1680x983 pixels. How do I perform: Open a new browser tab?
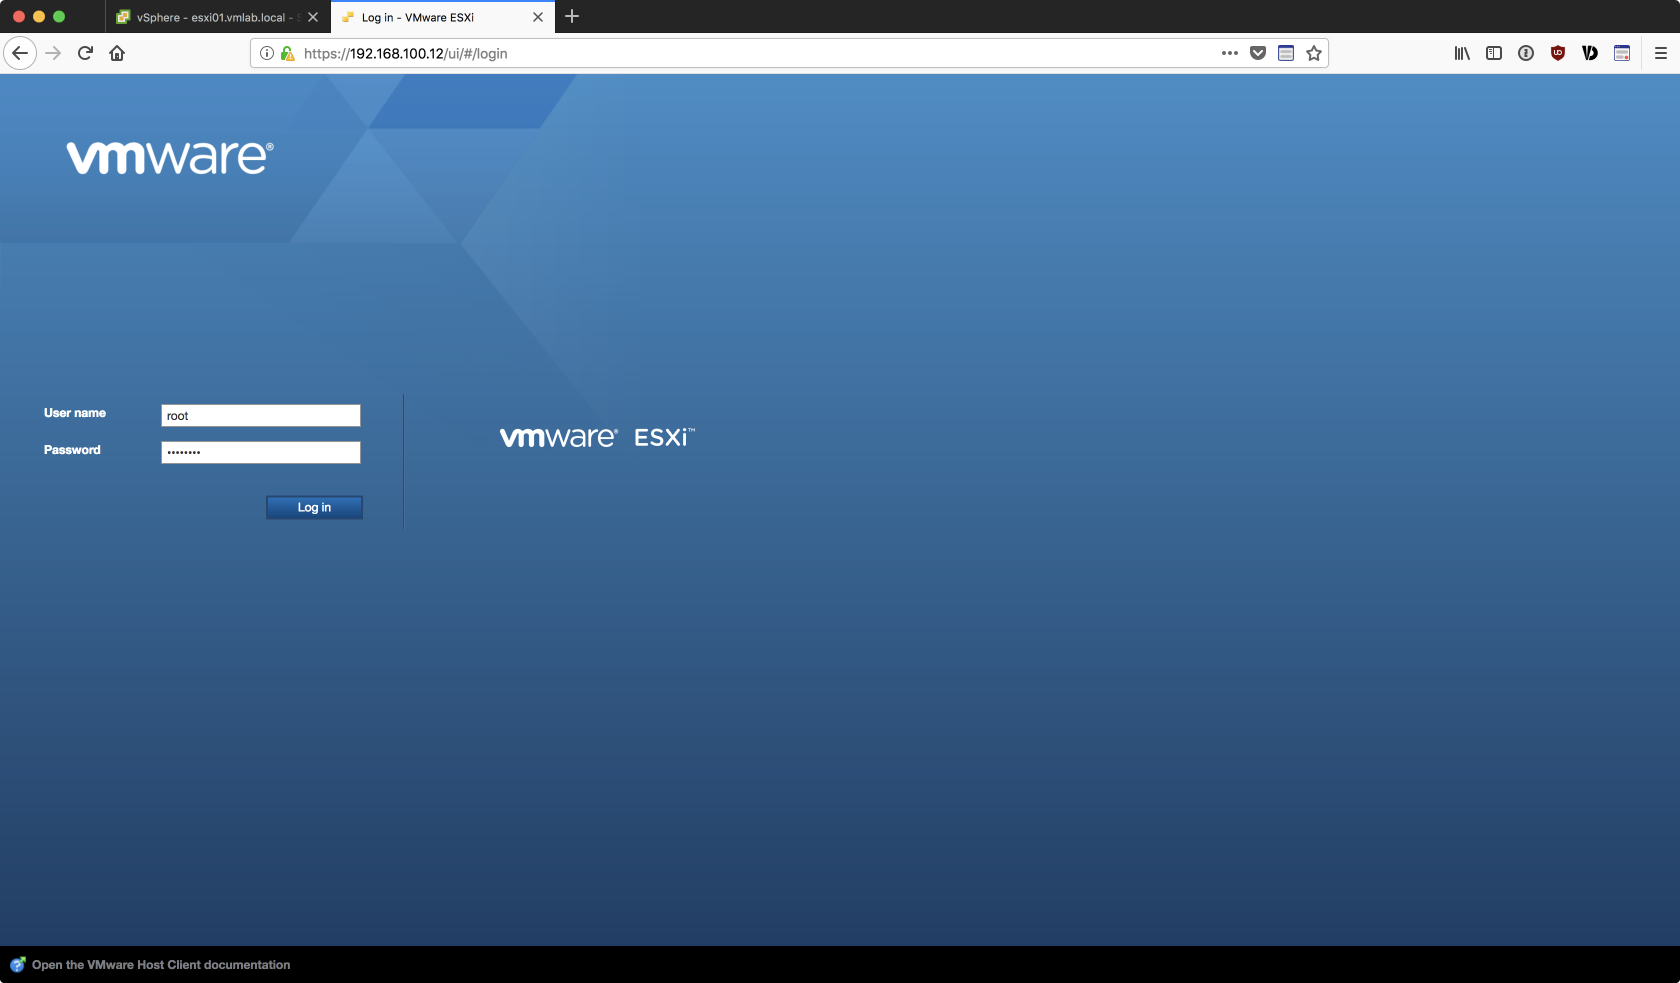coord(572,16)
